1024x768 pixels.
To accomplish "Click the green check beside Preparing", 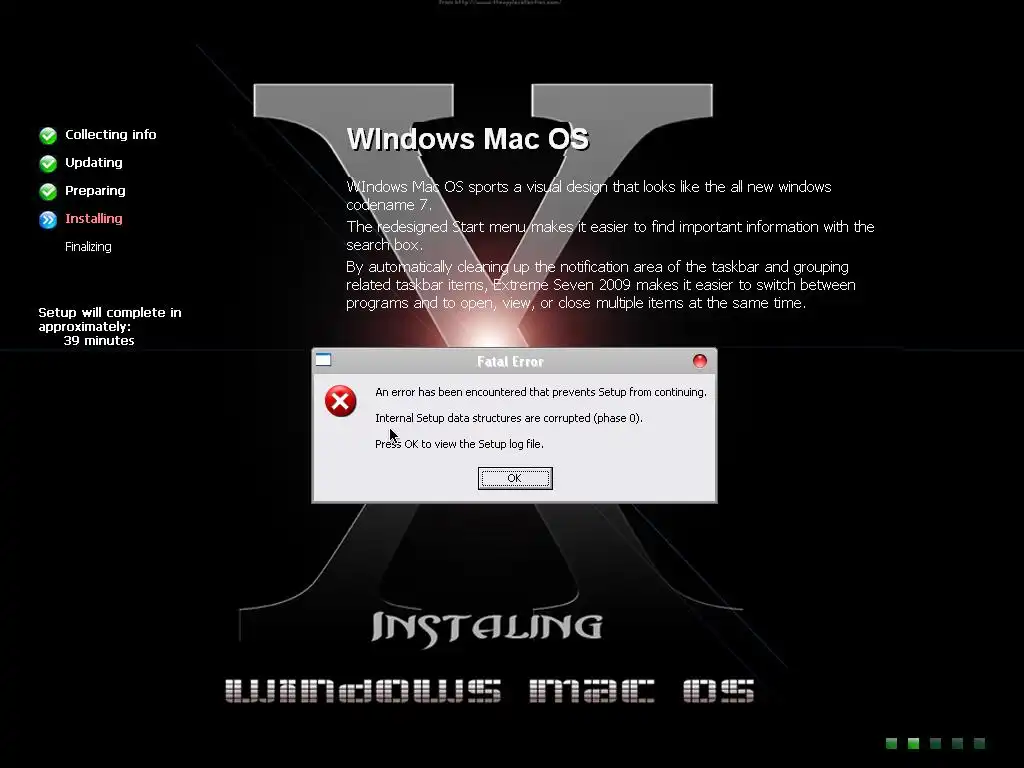I will click(x=48, y=191).
